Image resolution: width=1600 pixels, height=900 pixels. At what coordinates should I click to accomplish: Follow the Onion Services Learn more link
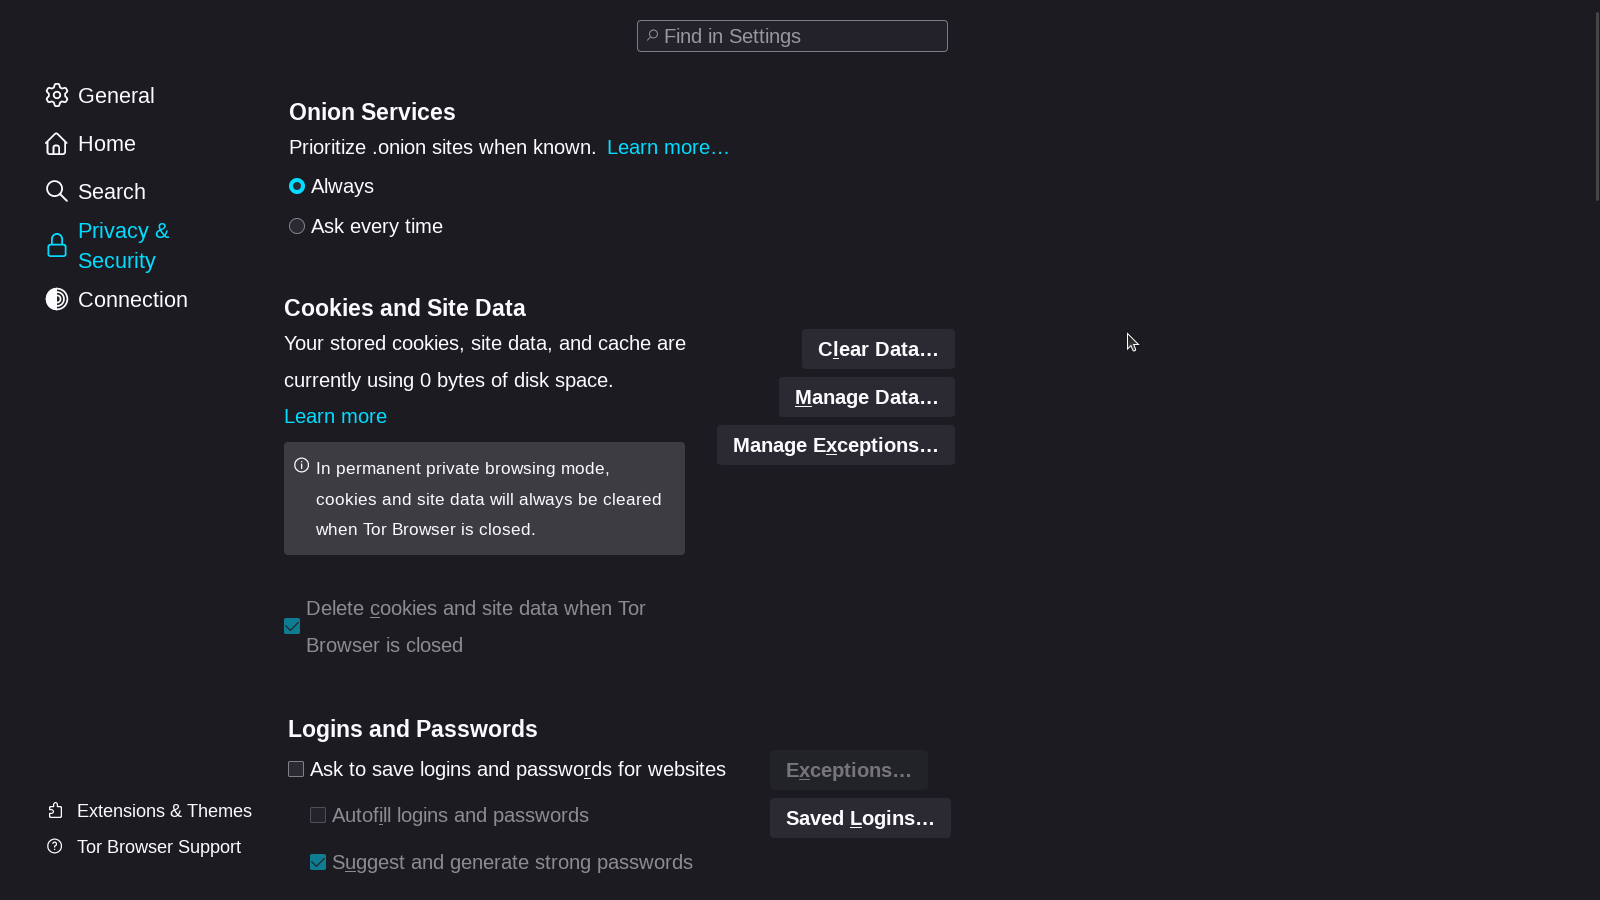tap(668, 147)
